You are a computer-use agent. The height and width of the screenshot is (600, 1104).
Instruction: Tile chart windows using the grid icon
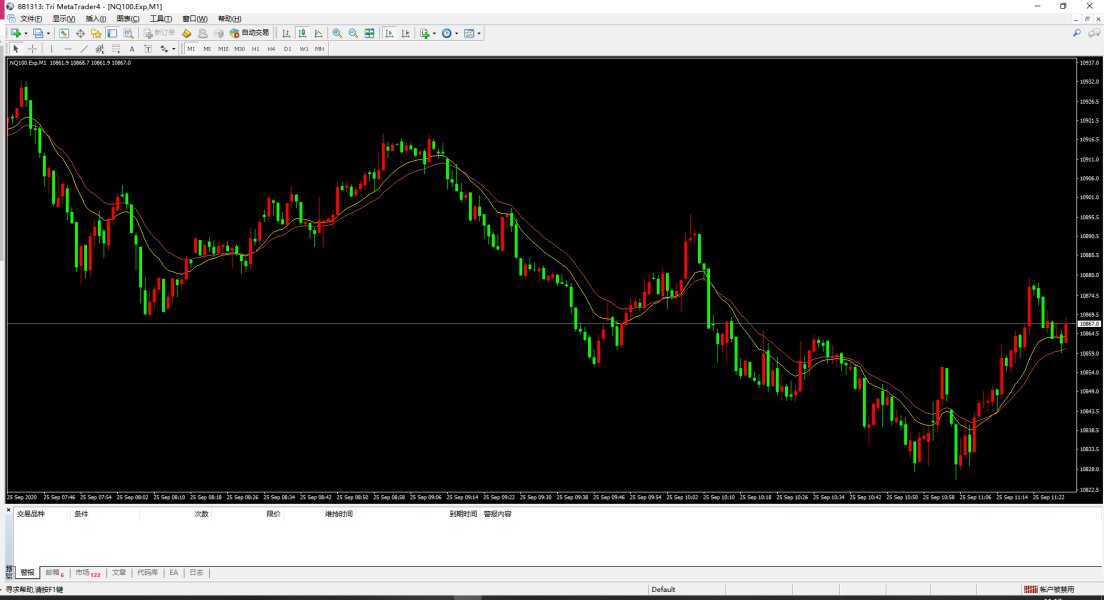click(370, 33)
